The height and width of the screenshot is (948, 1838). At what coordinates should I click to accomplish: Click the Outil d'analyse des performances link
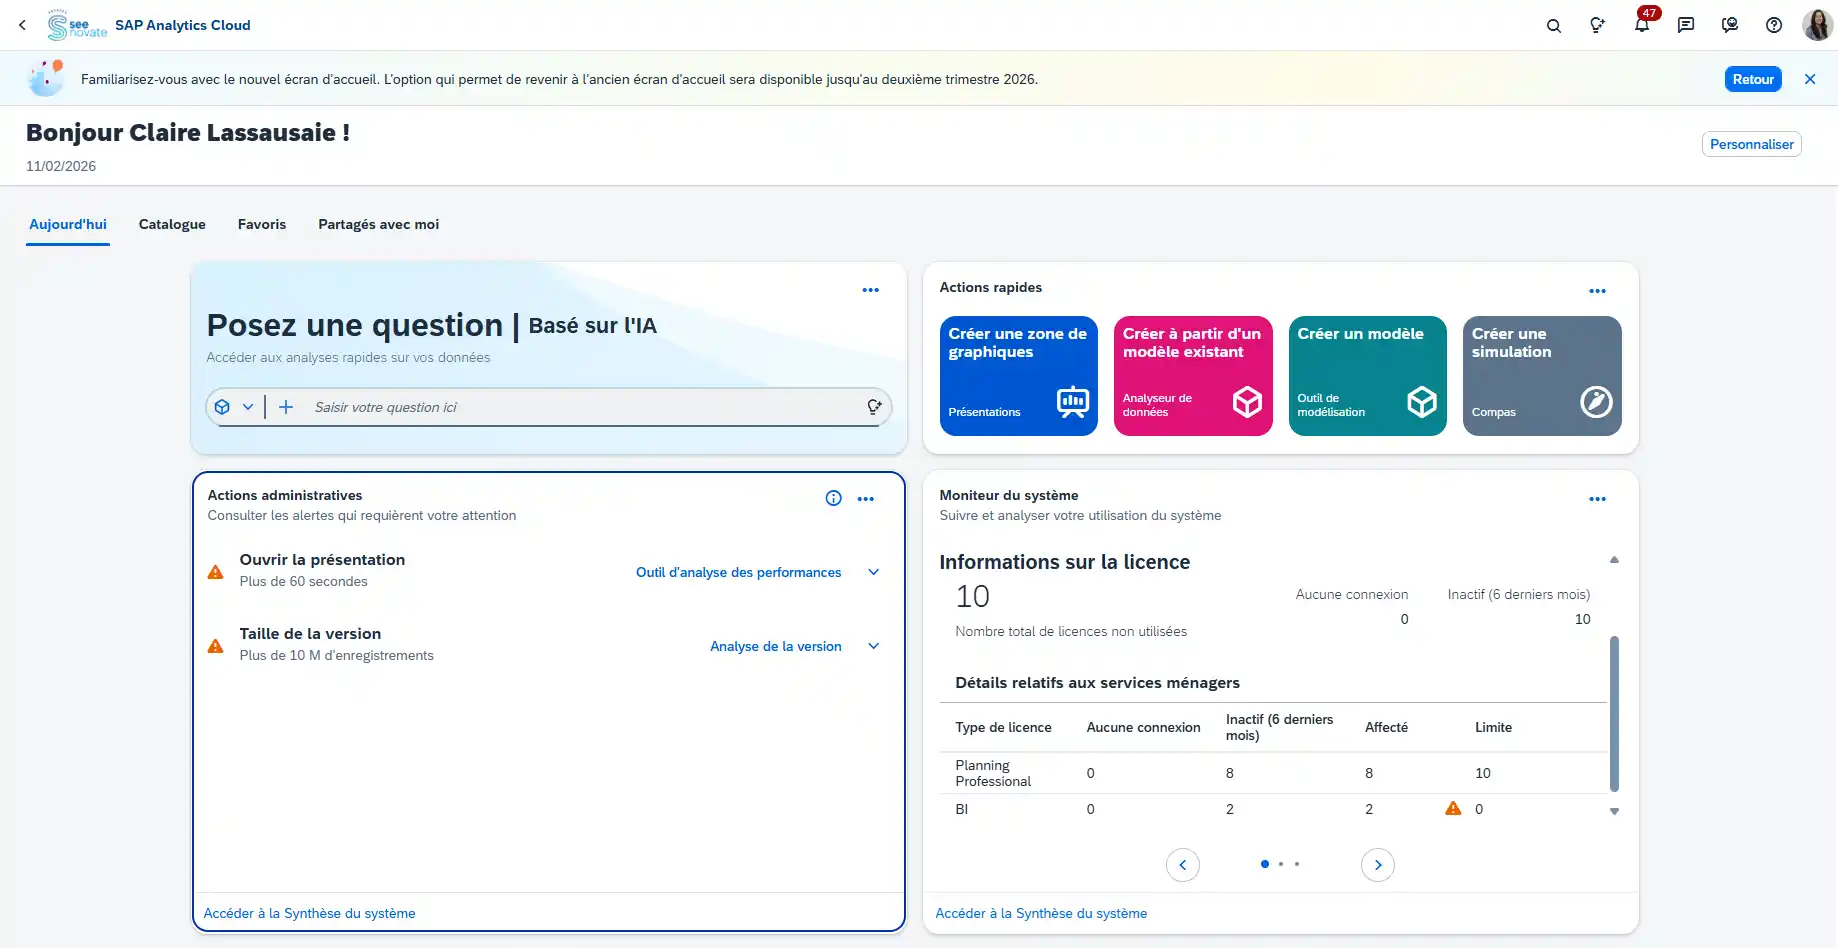coord(738,572)
